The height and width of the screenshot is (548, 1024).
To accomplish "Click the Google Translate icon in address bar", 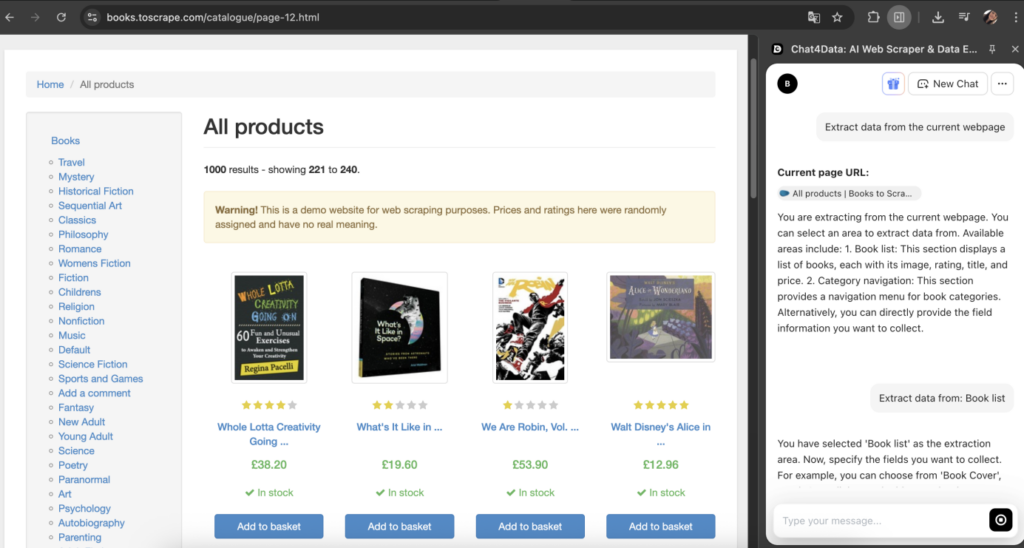I will point(814,17).
